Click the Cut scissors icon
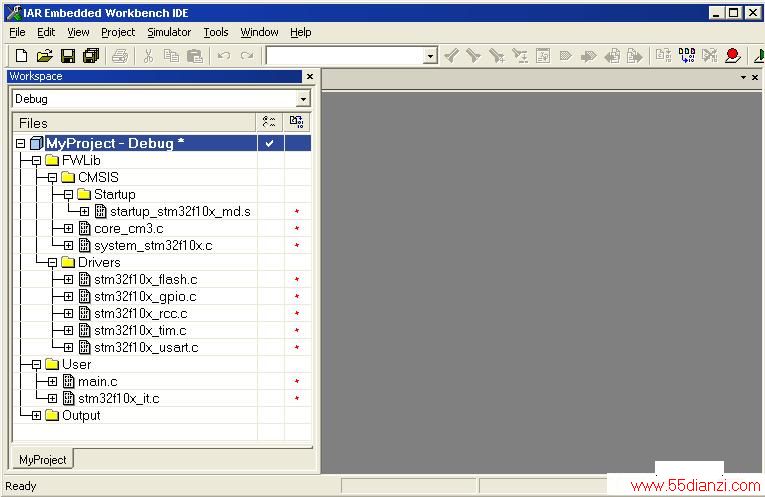Viewport: 765px width, 497px height. (x=148, y=56)
